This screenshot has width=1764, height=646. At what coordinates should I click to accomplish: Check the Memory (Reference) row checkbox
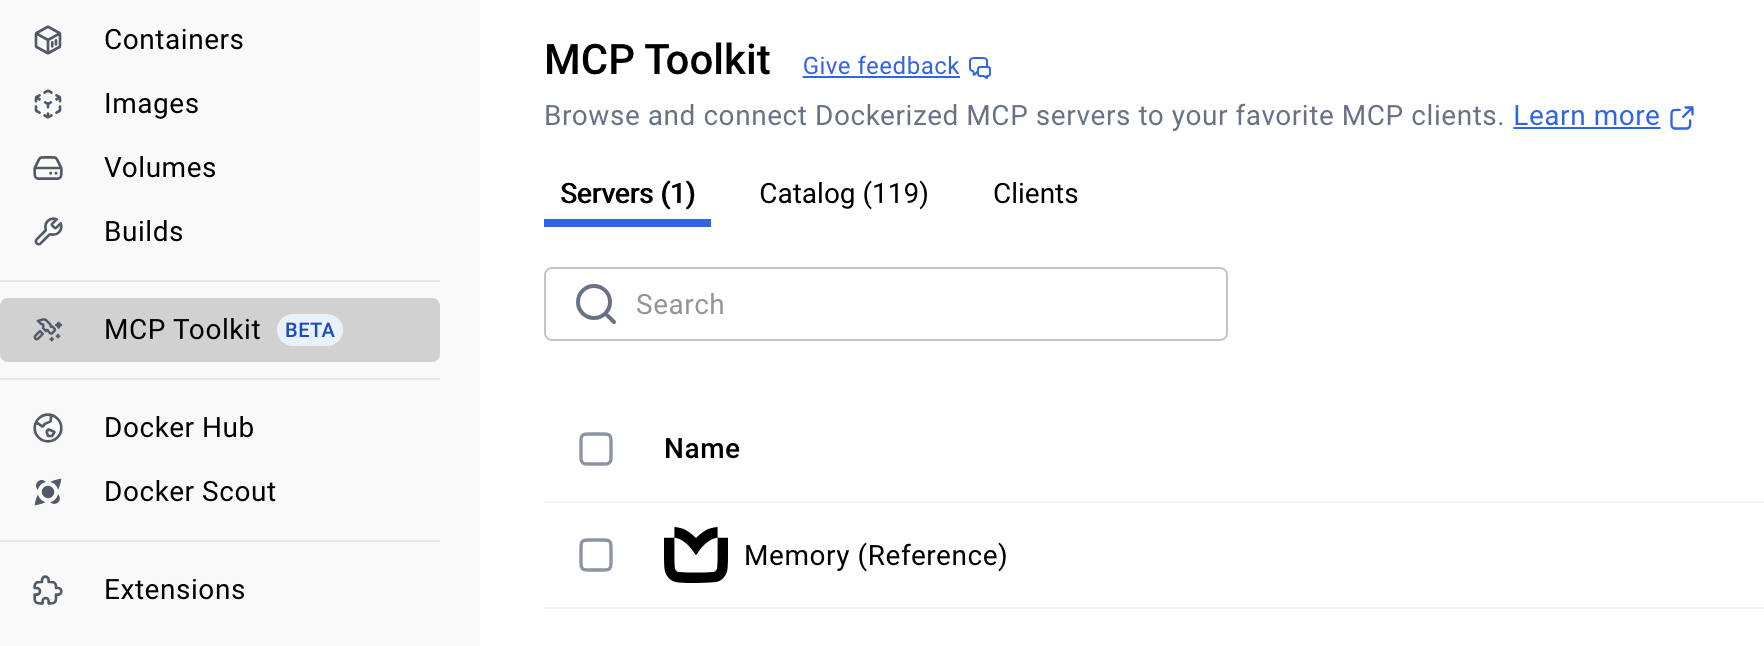[x=596, y=555]
